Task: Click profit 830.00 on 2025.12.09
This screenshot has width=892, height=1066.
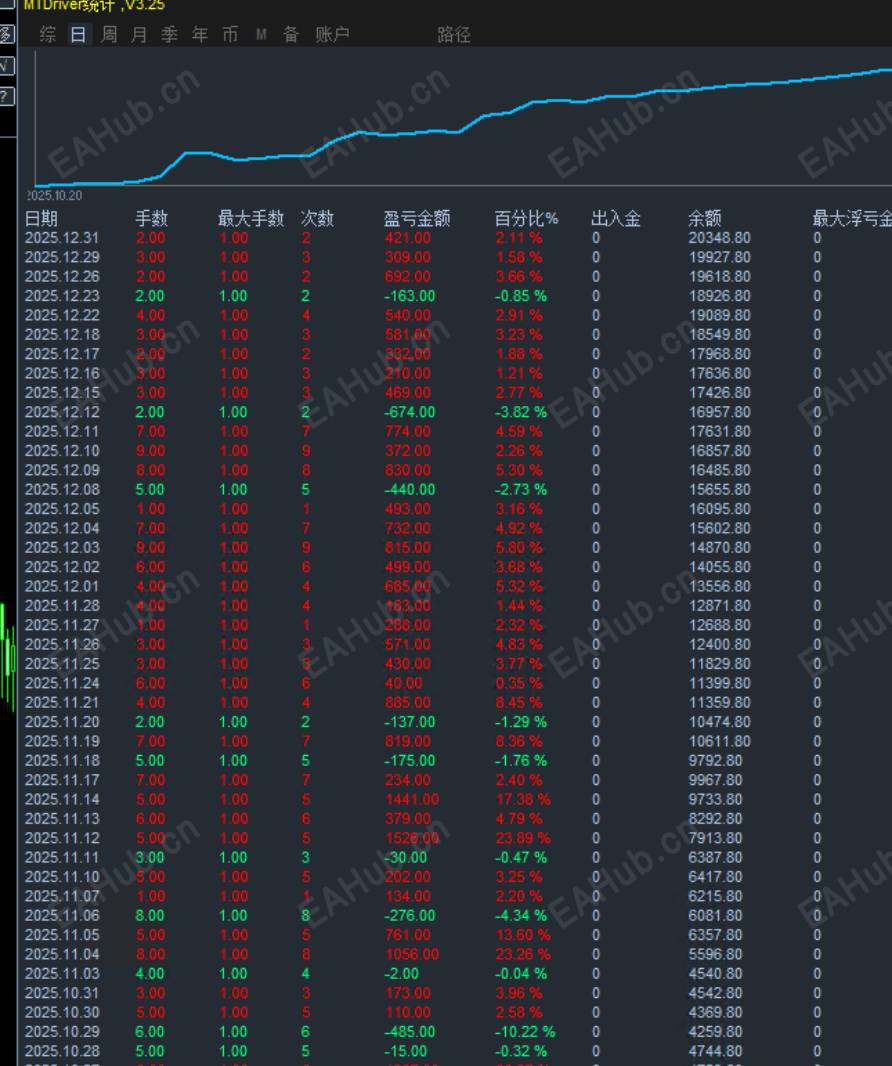Action: 408,470
